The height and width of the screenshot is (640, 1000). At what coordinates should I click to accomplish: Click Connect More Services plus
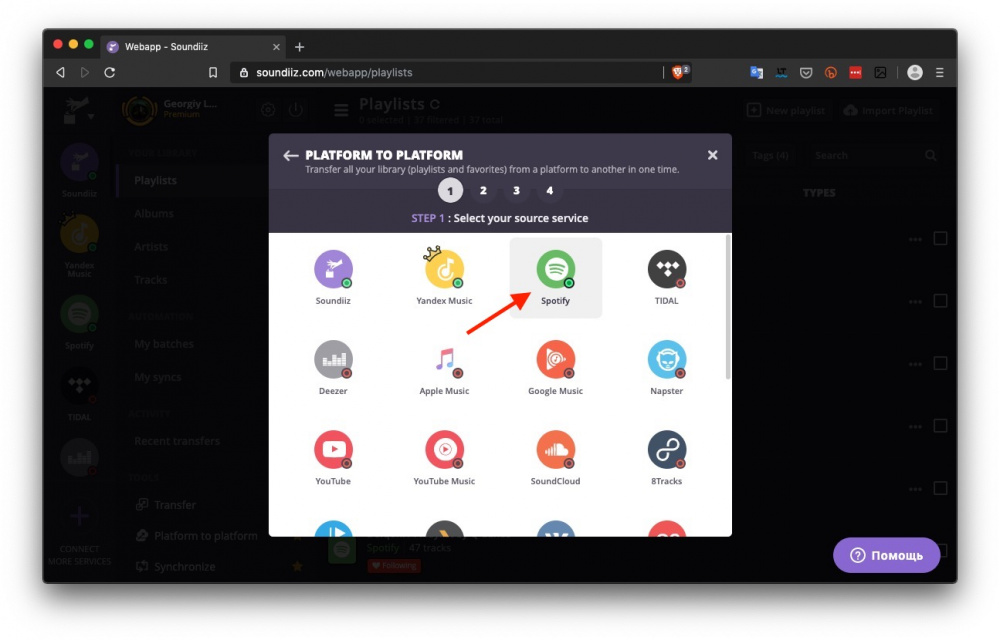79,516
